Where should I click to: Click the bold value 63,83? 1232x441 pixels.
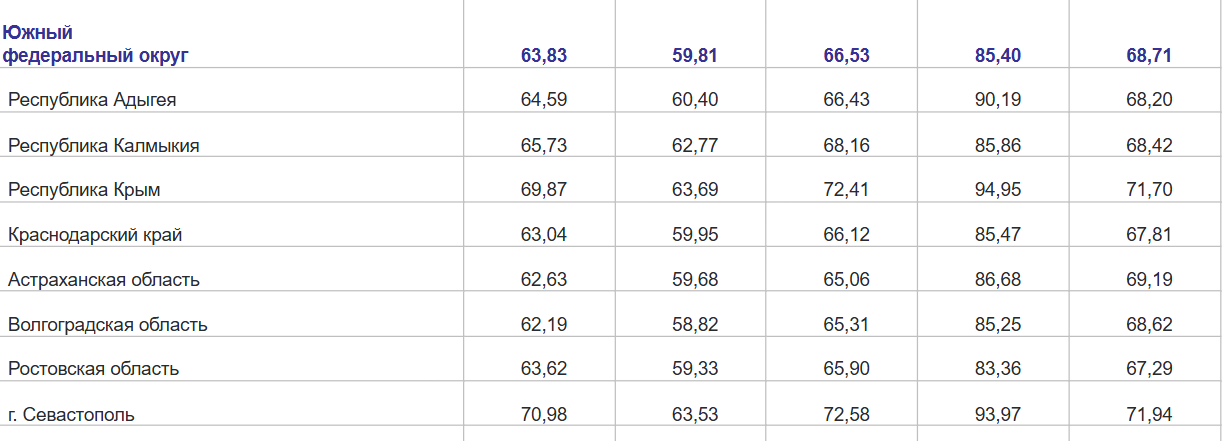click(544, 56)
